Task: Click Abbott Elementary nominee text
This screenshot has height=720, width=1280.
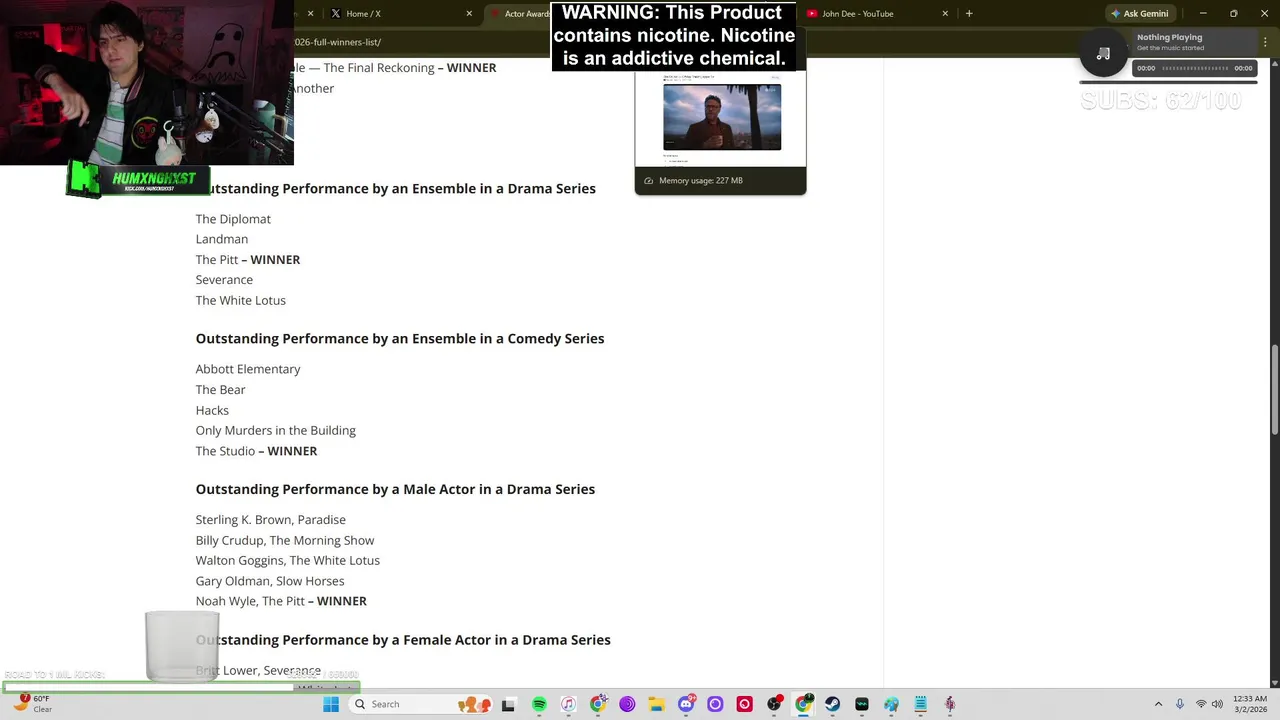Action: [248, 369]
